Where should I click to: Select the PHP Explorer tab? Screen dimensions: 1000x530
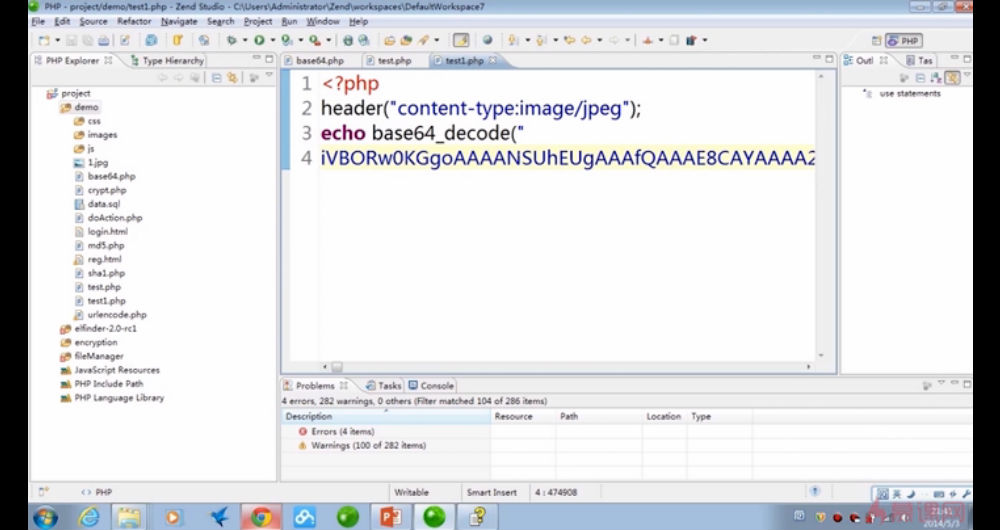tap(72, 61)
